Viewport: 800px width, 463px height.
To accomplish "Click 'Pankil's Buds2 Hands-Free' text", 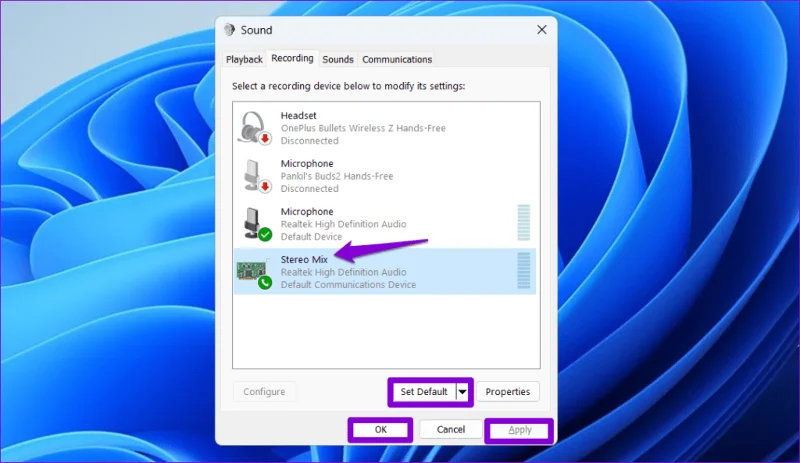I will coord(337,176).
